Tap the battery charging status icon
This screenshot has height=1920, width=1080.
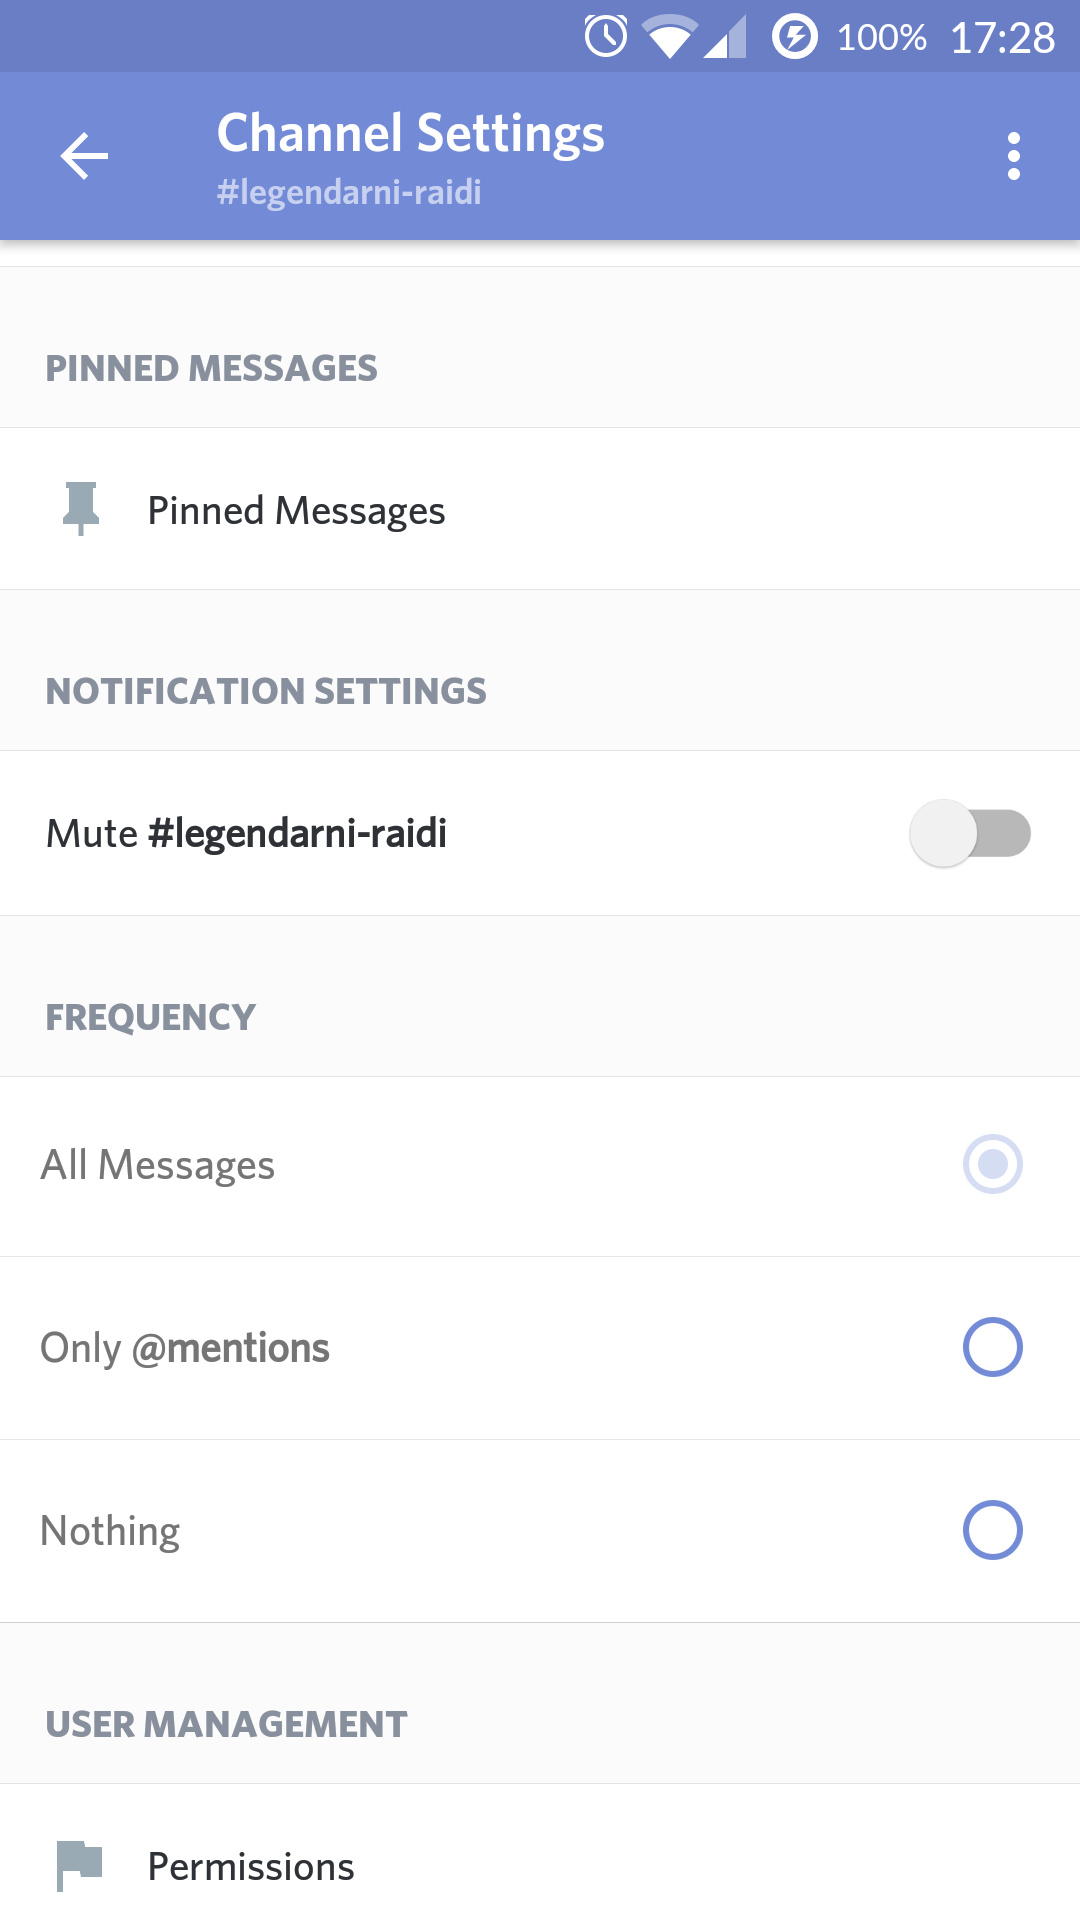coord(795,37)
